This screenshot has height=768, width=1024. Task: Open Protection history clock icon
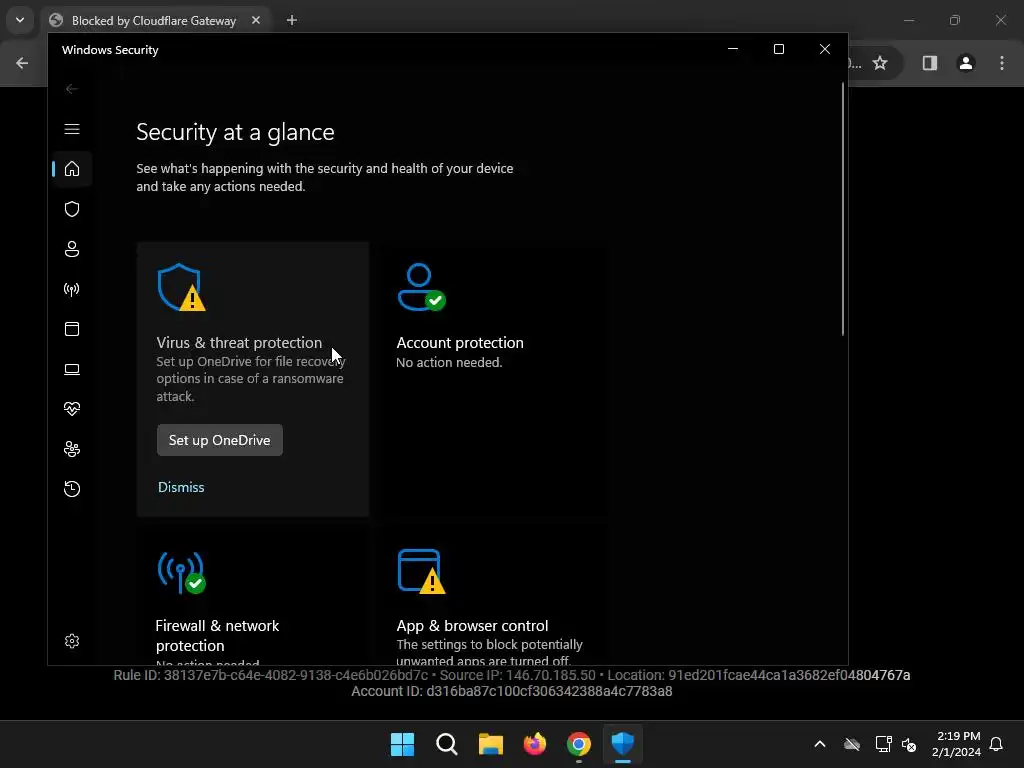72,489
